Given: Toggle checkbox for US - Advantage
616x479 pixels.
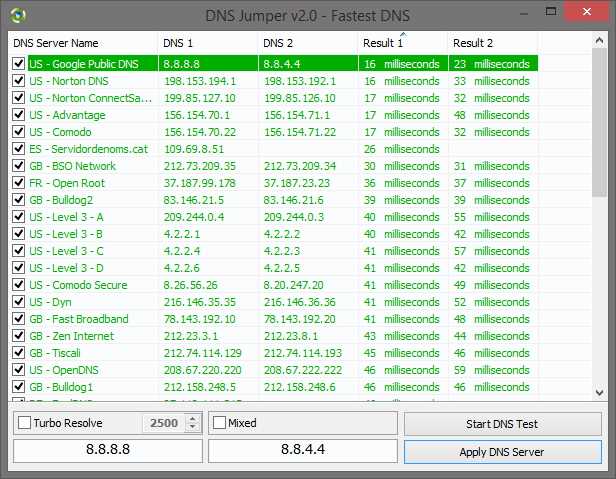Looking at the screenshot, I should [18, 114].
